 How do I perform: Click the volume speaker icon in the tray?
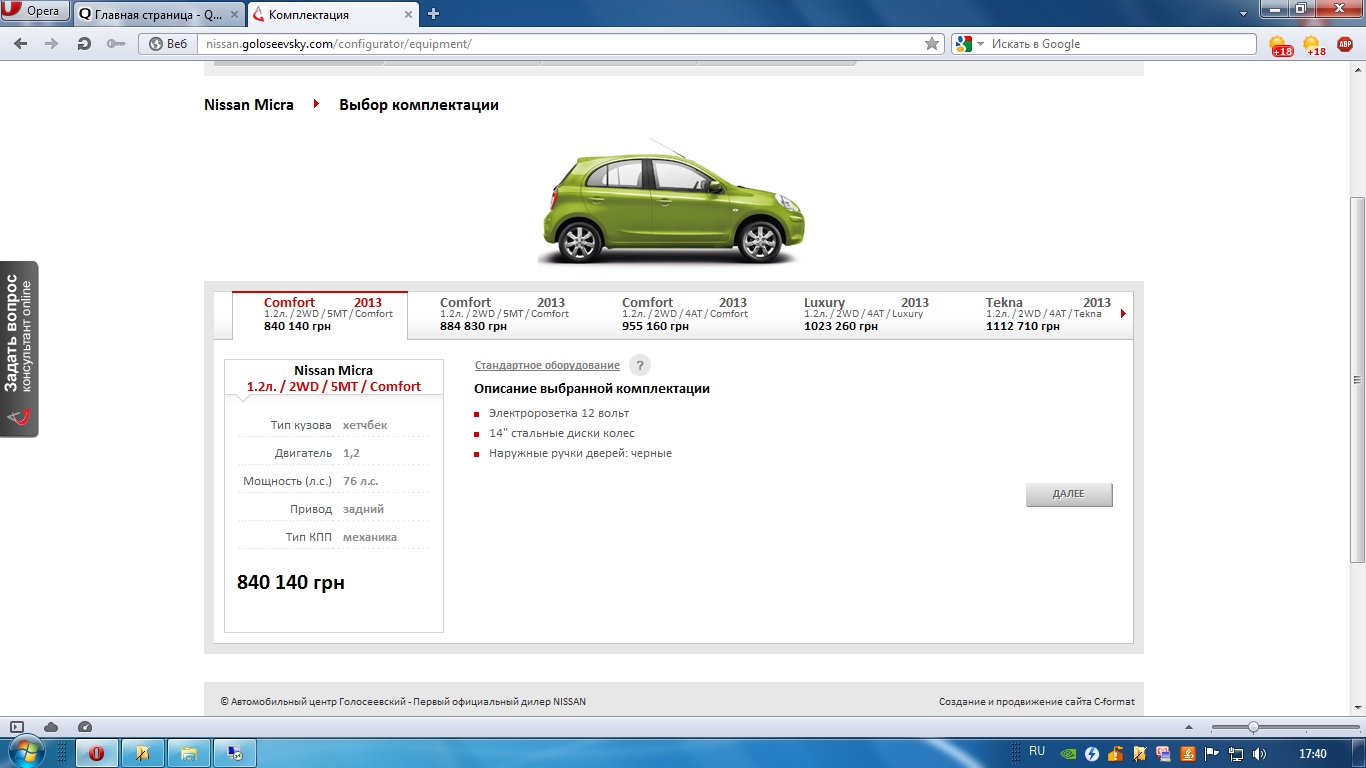[x=1259, y=753]
